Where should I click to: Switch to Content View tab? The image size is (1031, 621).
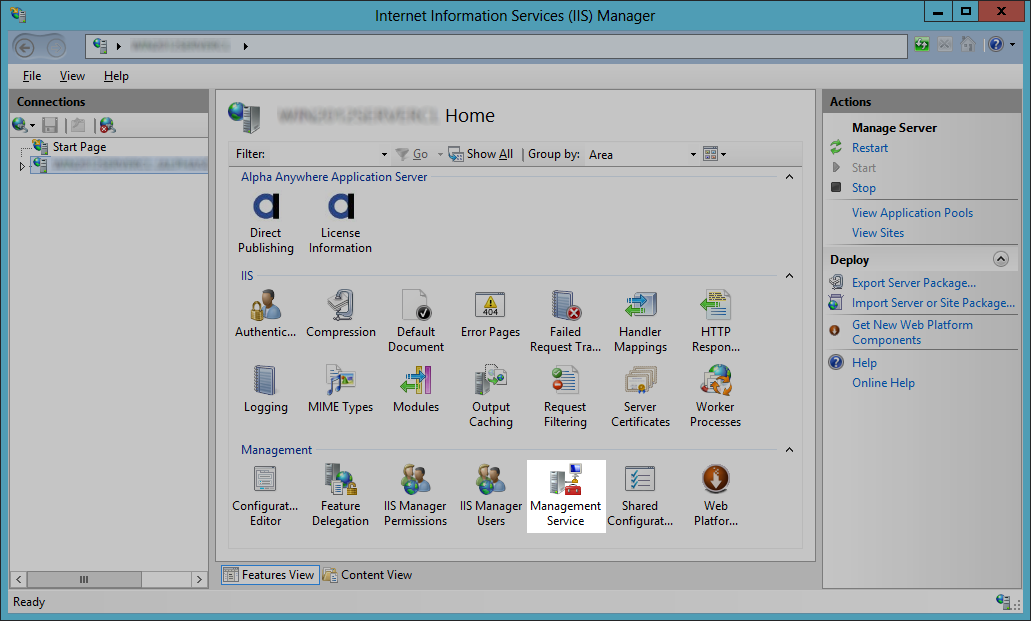(368, 575)
